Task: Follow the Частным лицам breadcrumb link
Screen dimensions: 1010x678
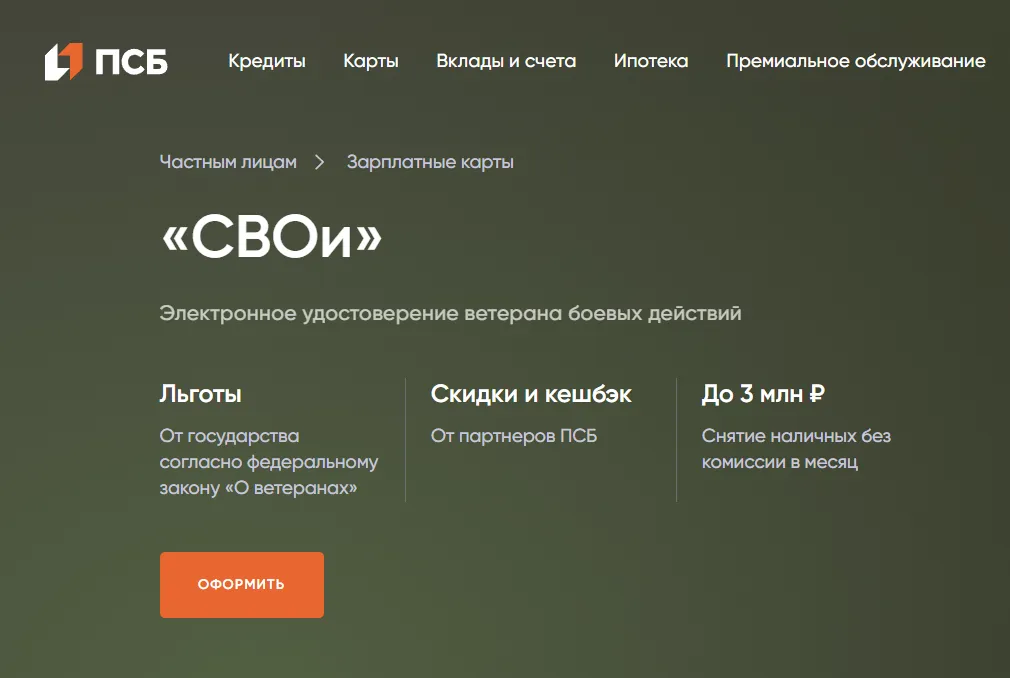Action: tap(228, 162)
